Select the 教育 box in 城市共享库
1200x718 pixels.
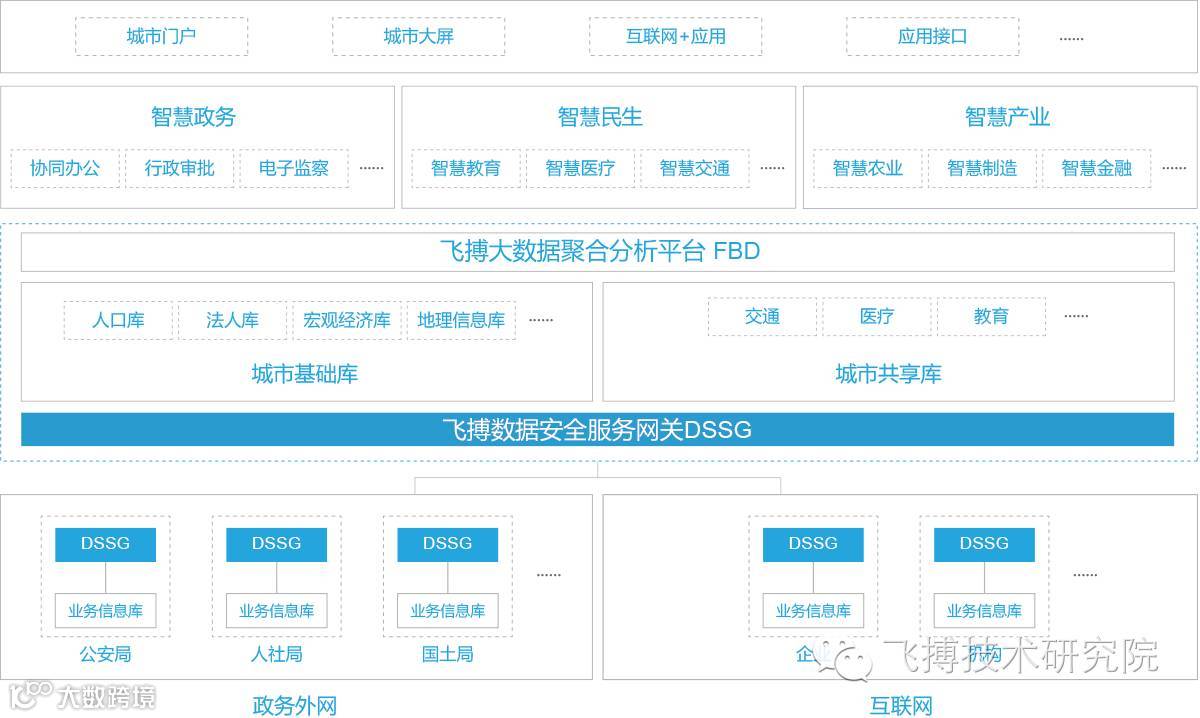(991, 316)
